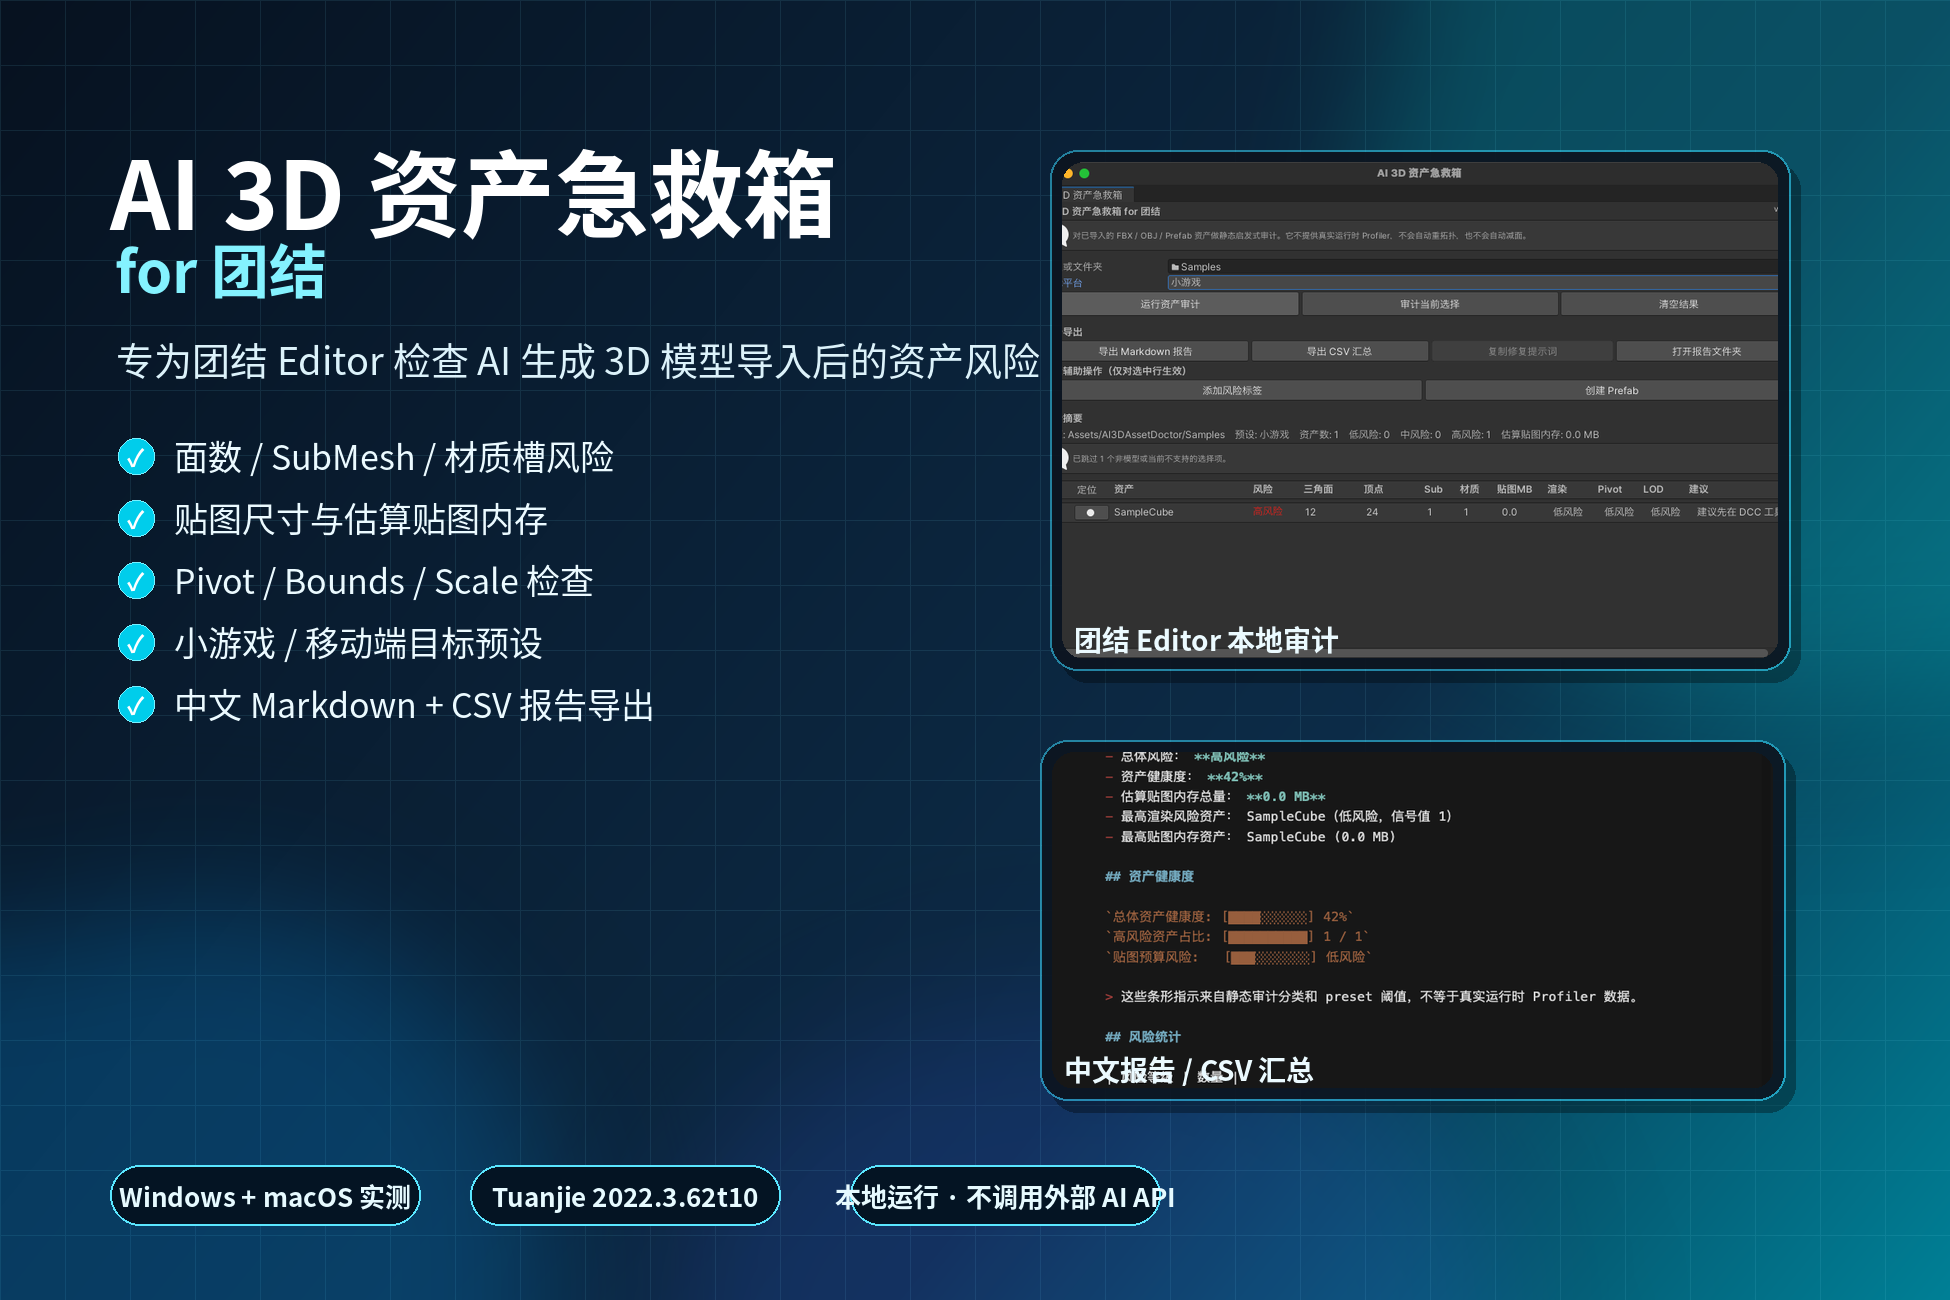Image resolution: width=1950 pixels, height=1300 pixels.
Task: Click the Tuanjie 2022.3.62t10 badge
Action: tap(625, 1196)
